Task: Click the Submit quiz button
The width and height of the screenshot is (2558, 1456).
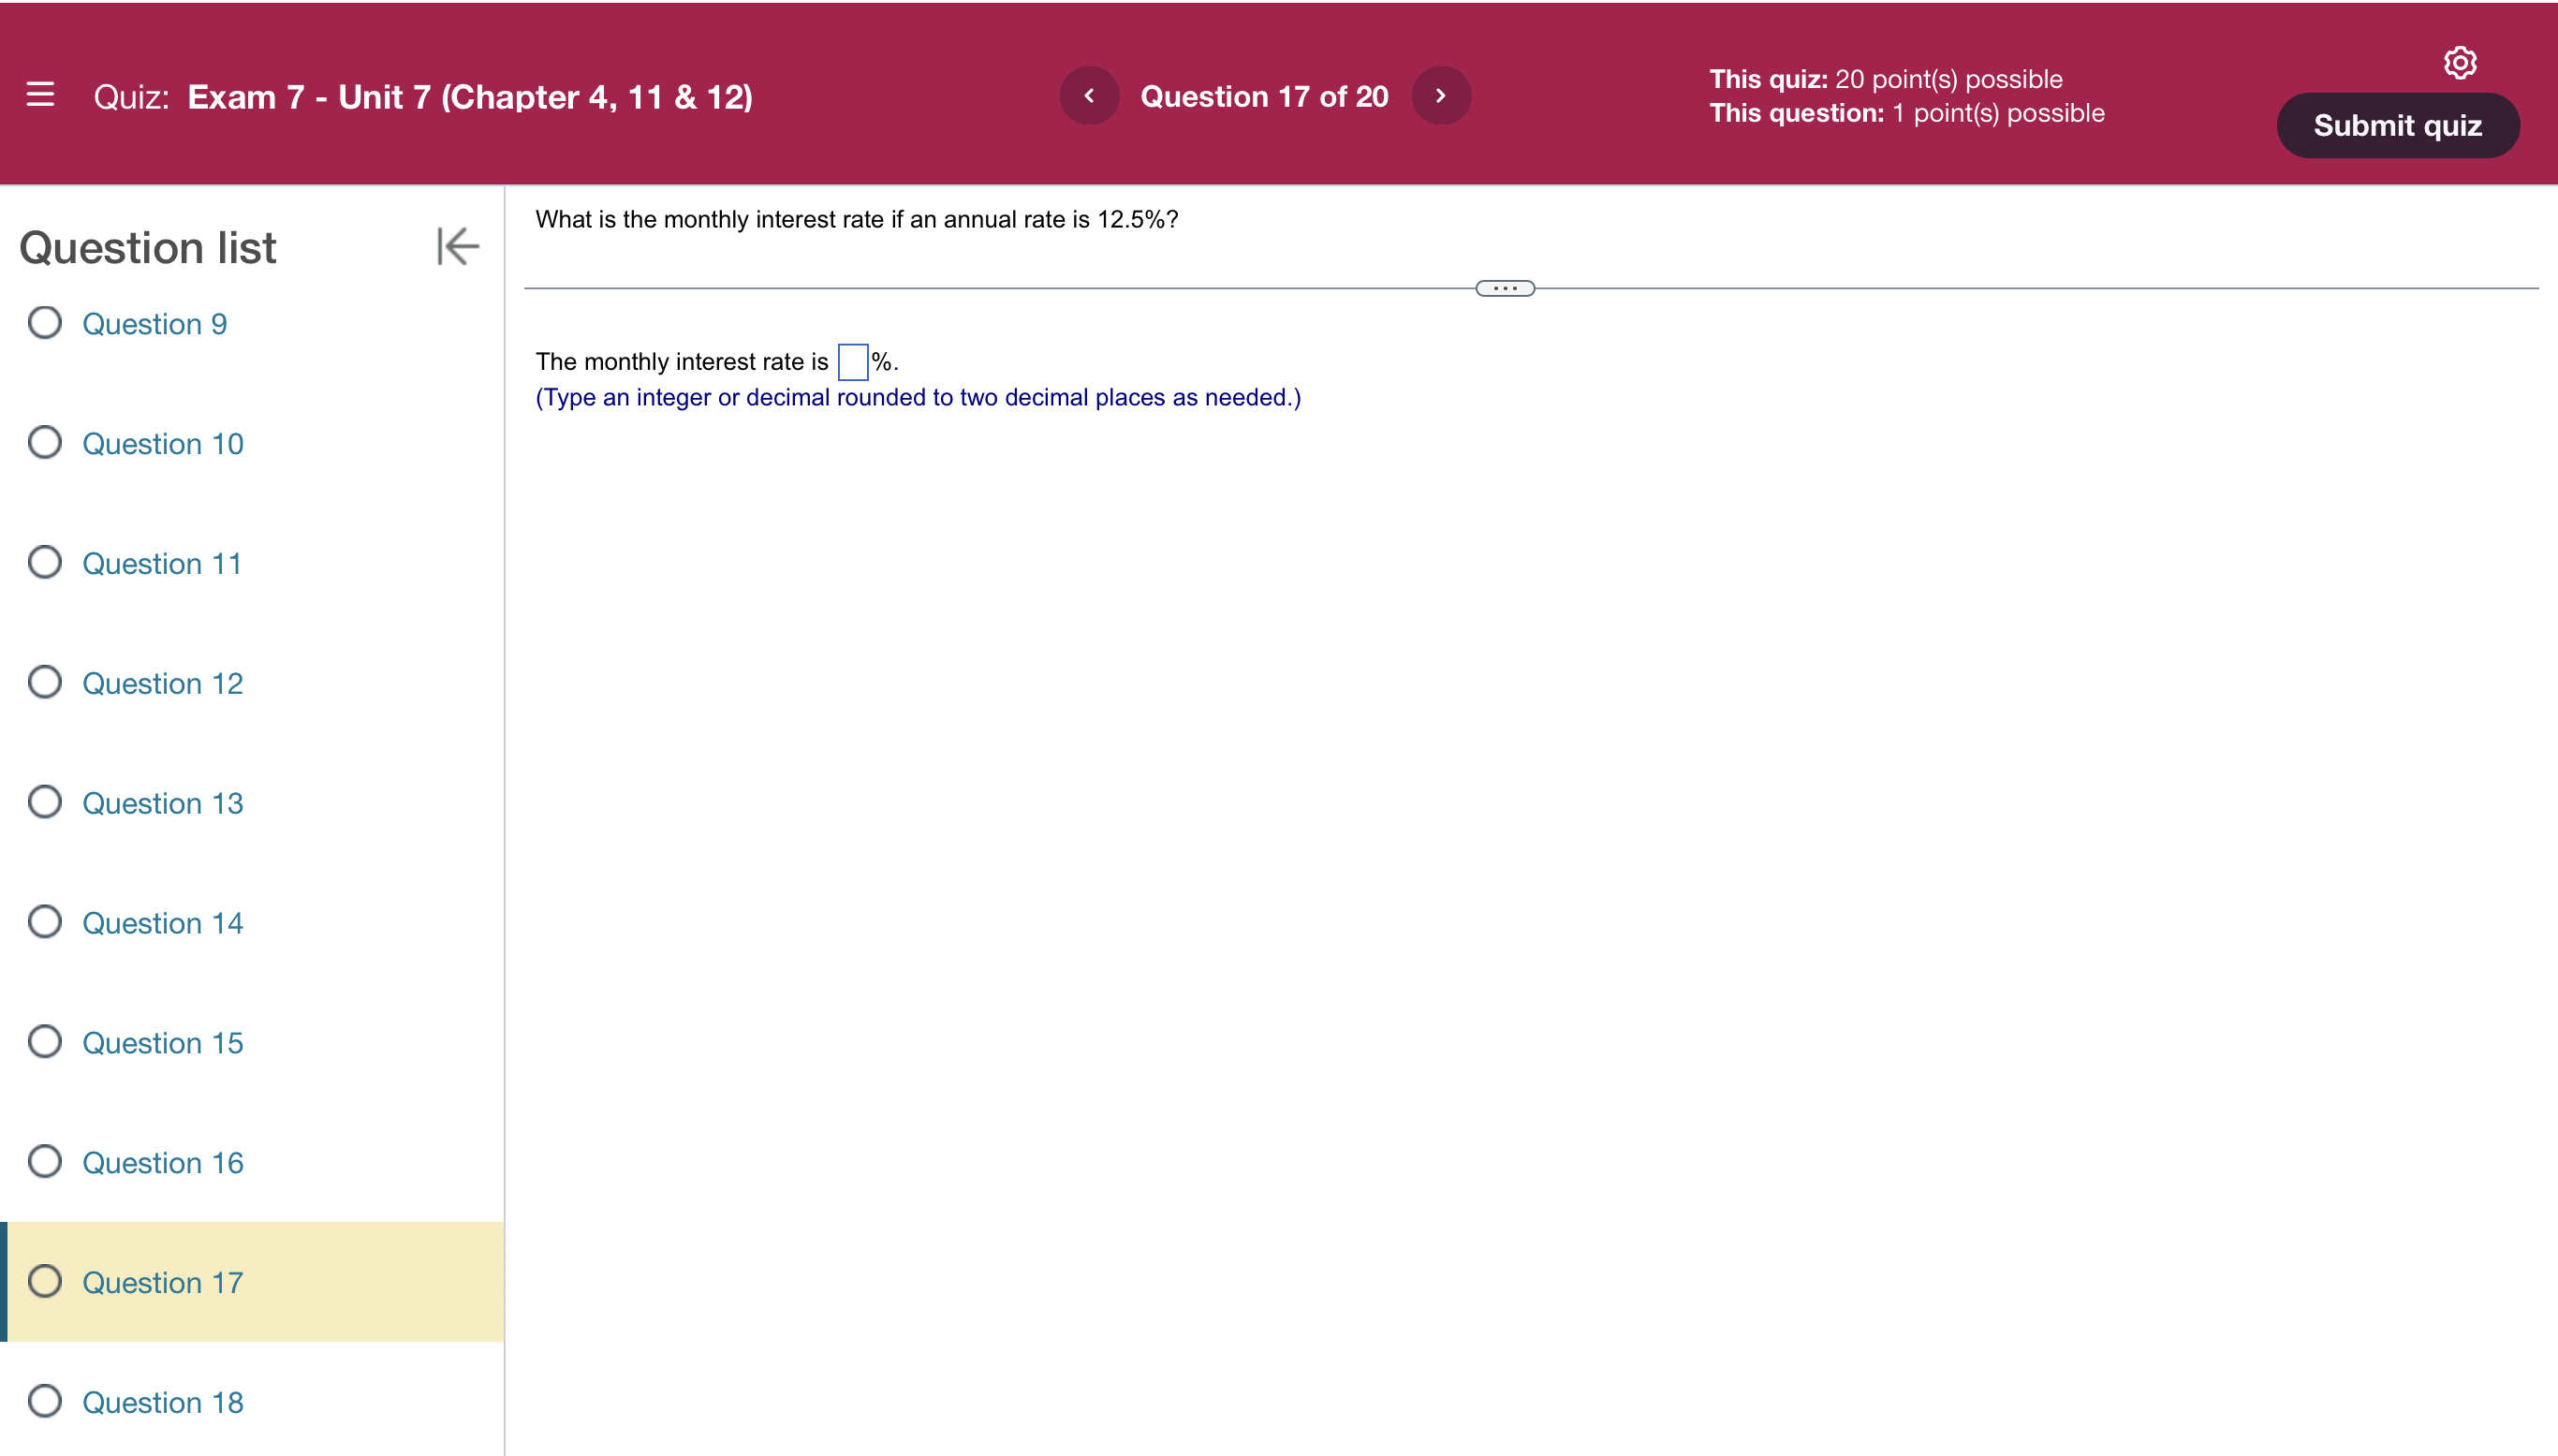Action: (2397, 126)
